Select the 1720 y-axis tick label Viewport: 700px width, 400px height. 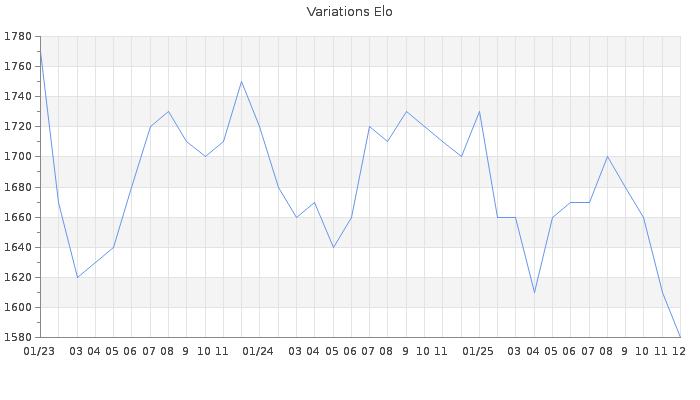18,127
